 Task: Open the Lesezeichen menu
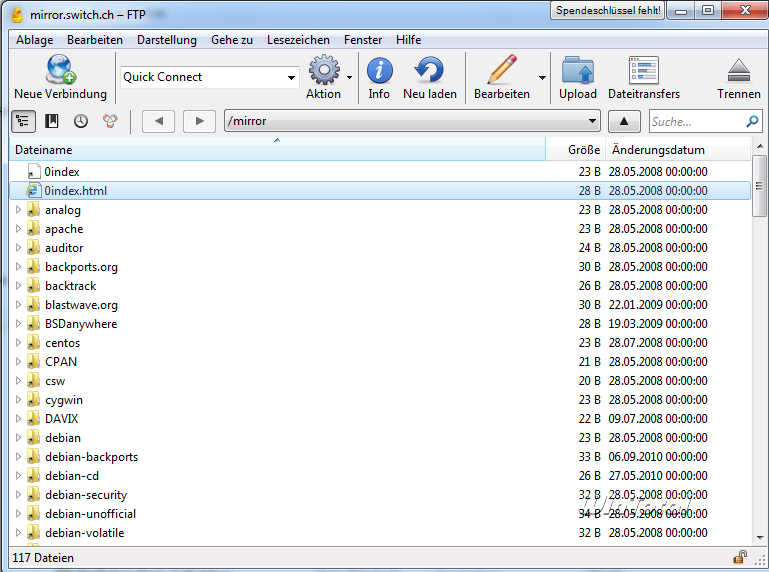click(x=298, y=40)
